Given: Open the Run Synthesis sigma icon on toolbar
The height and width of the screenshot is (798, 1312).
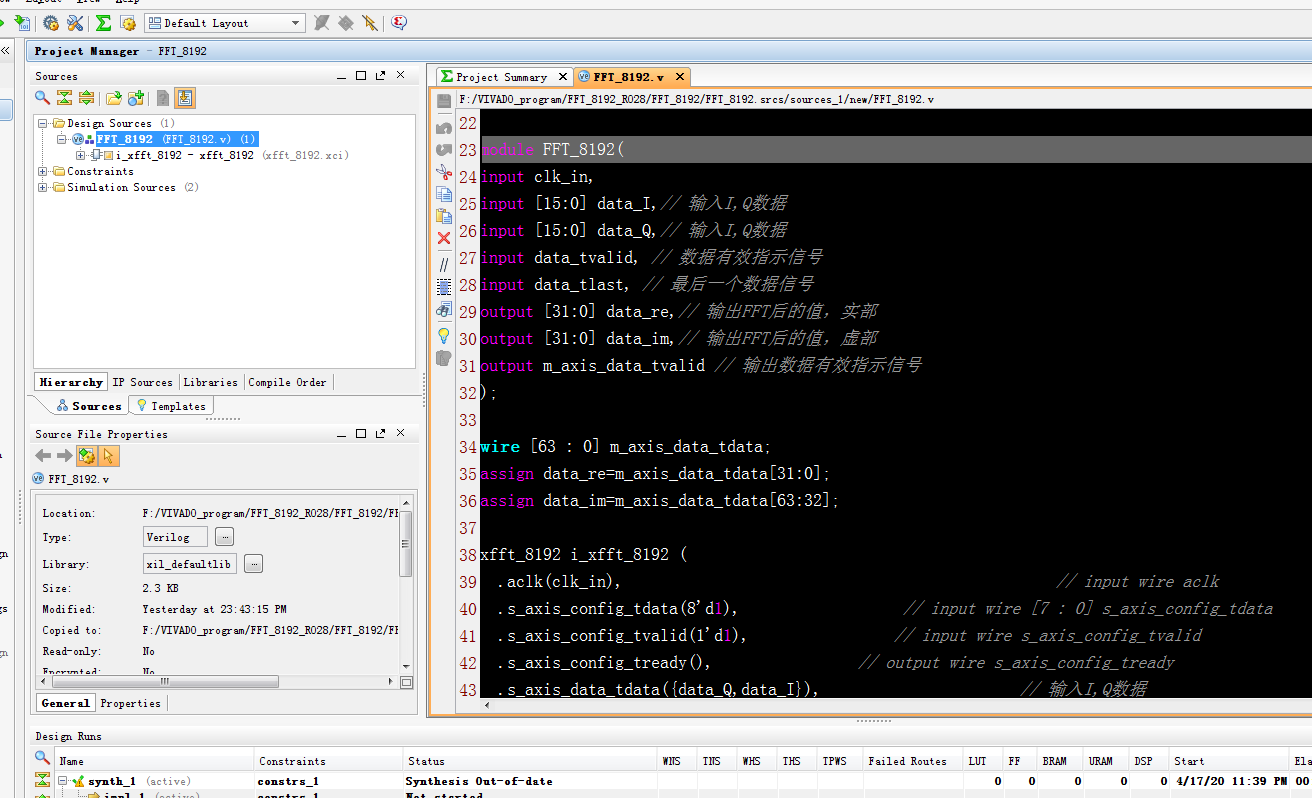Looking at the screenshot, I should (x=103, y=23).
